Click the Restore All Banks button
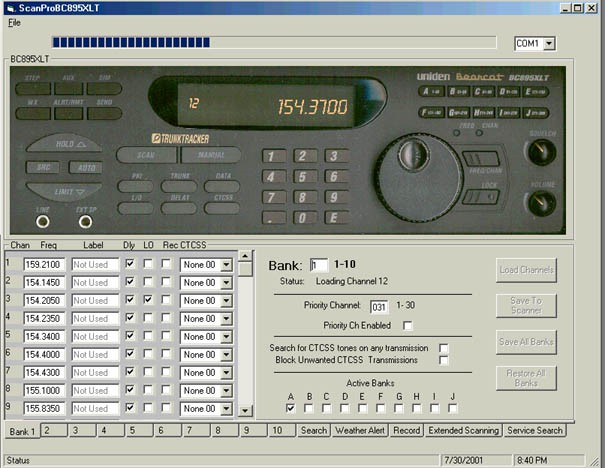605x468 pixels. point(526,378)
